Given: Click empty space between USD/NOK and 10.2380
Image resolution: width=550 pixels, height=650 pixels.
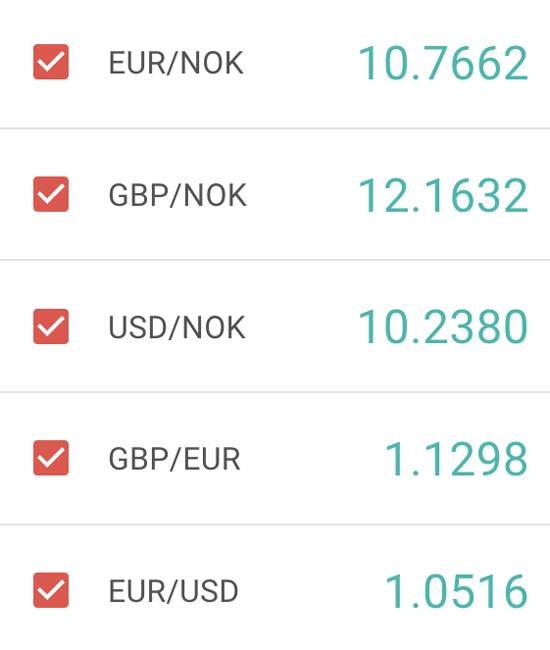Looking at the screenshot, I should pos(302,327).
